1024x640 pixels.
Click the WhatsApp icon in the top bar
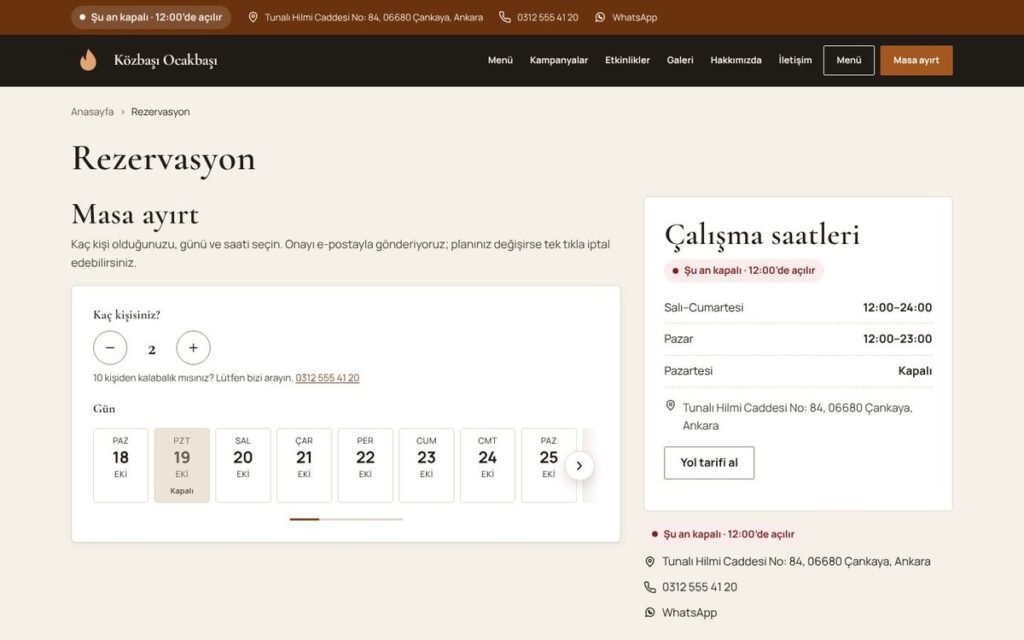pyautogui.click(x=600, y=18)
